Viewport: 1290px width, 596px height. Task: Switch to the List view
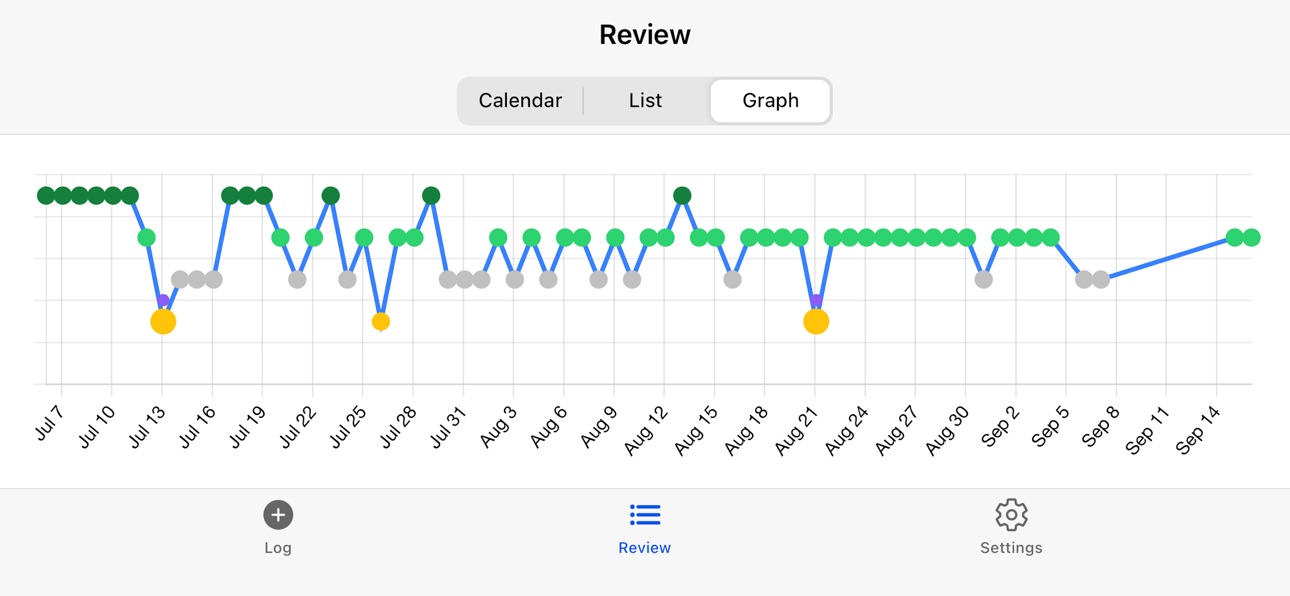(645, 100)
